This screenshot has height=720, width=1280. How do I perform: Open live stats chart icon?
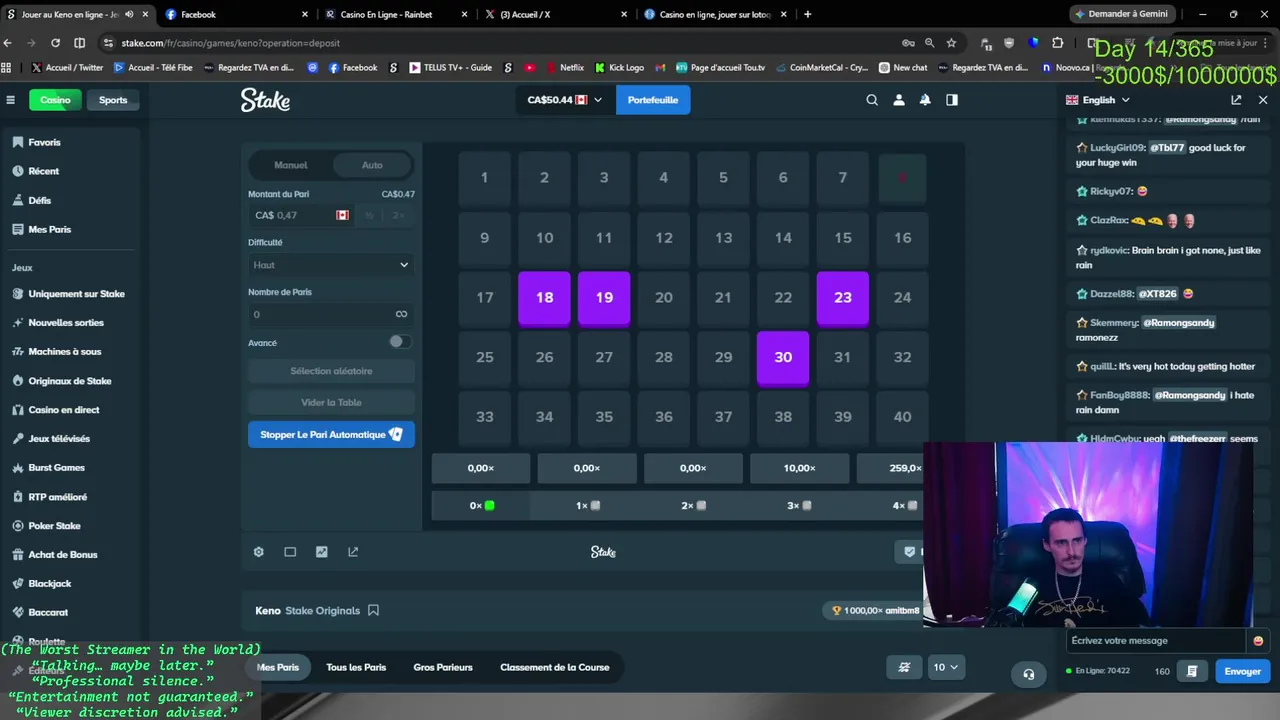(x=321, y=552)
